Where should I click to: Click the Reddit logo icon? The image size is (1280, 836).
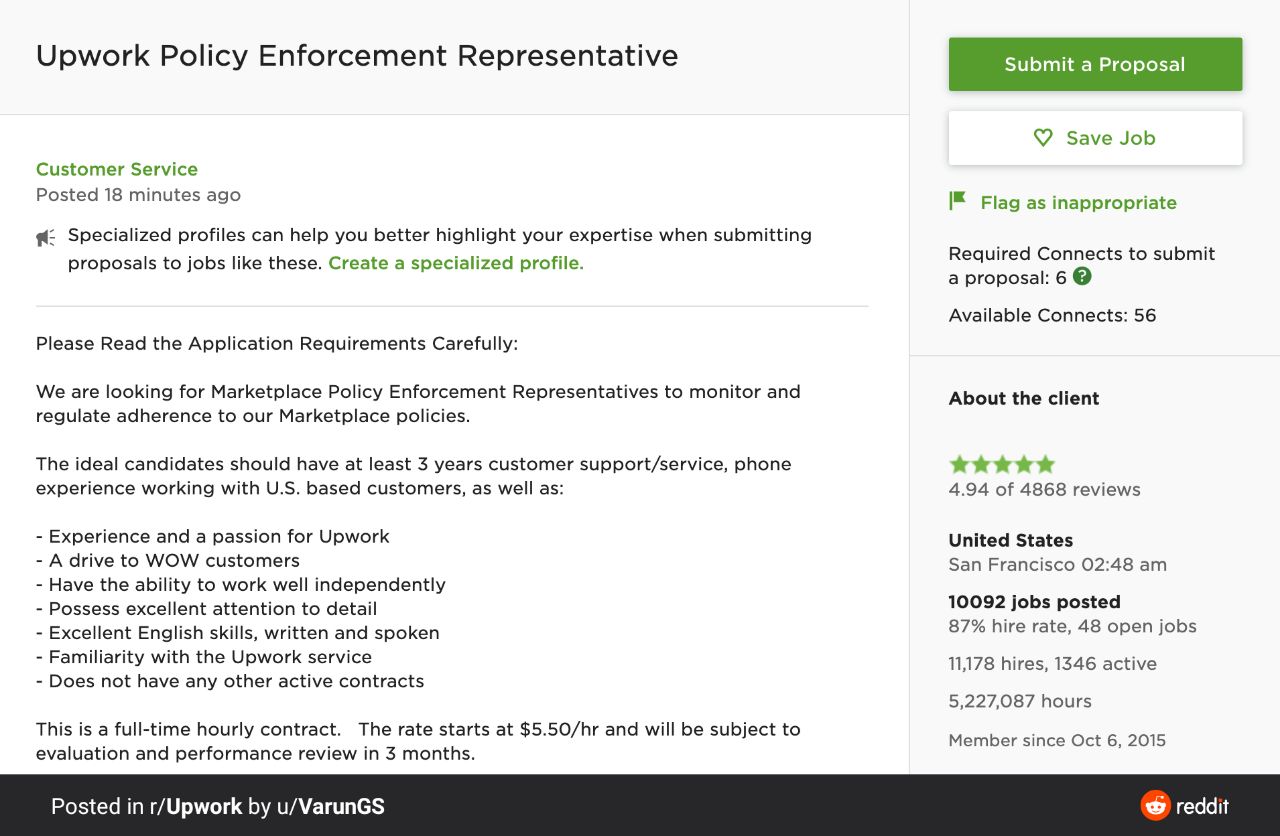(x=1155, y=805)
